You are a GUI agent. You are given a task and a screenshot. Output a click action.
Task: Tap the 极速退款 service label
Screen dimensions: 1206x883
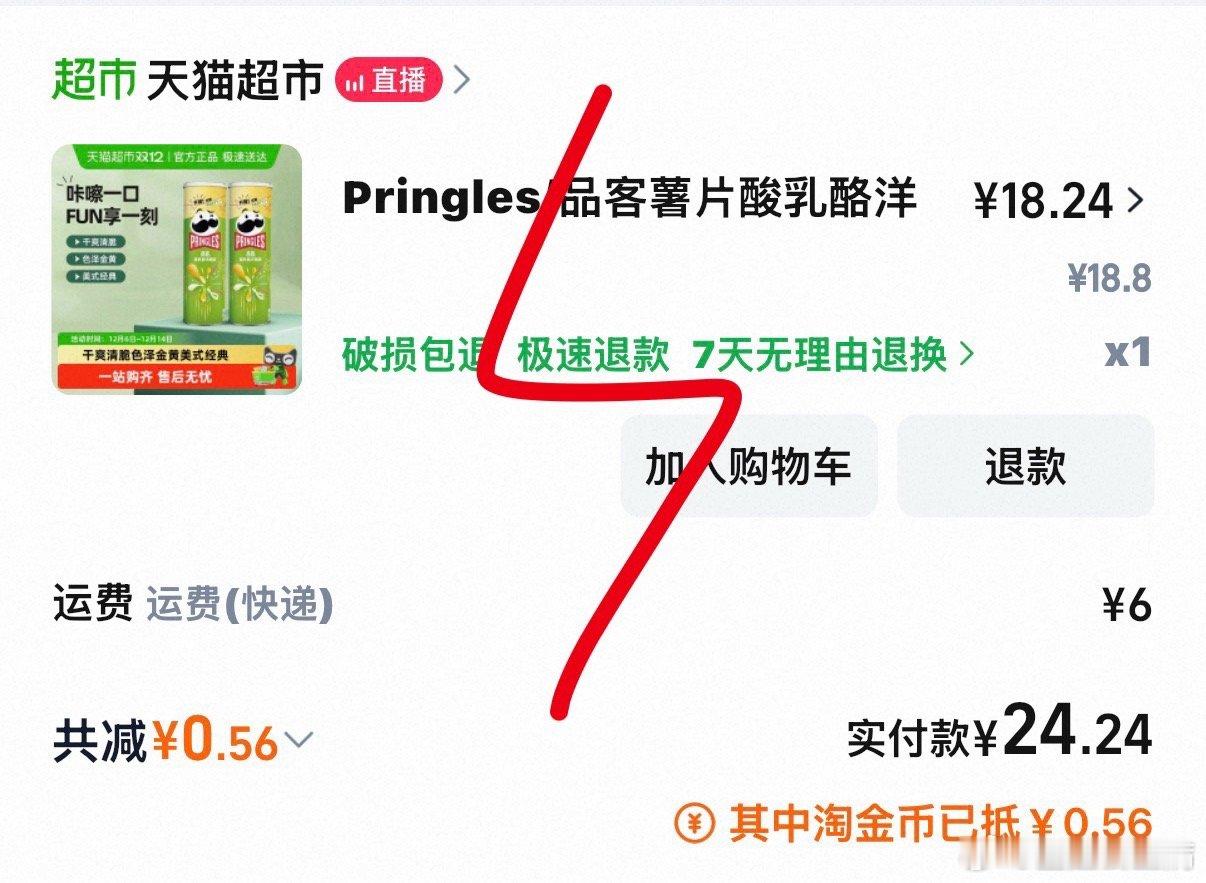tap(593, 353)
